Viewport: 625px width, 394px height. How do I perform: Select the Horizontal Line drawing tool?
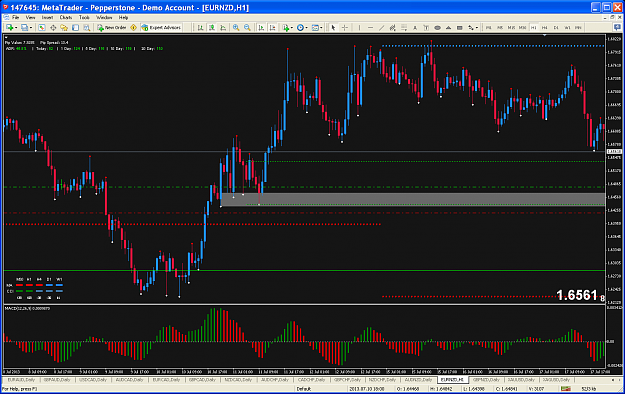click(370, 28)
